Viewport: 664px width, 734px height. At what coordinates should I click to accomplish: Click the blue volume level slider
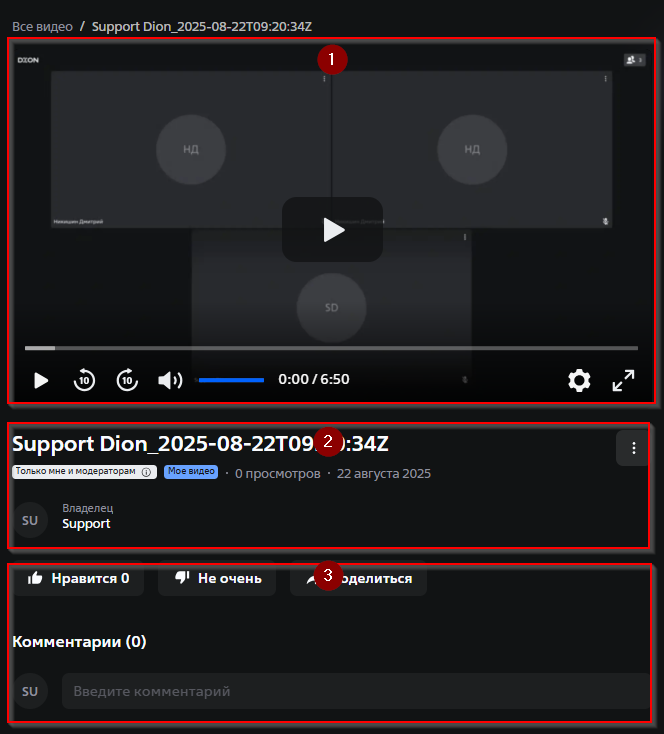pos(231,380)
